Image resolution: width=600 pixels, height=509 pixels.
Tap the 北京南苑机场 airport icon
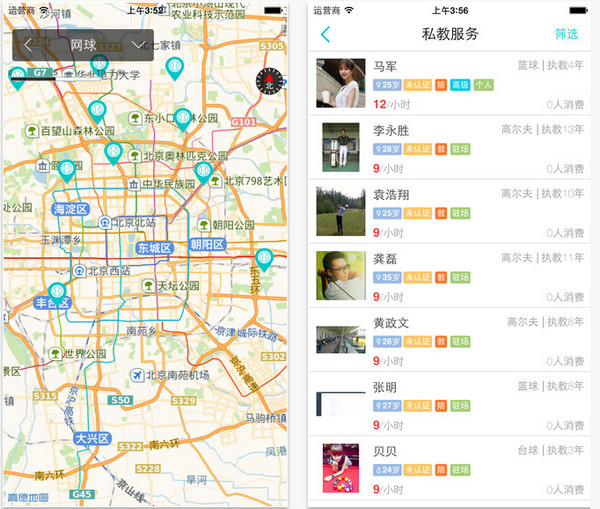pos(137,375)
